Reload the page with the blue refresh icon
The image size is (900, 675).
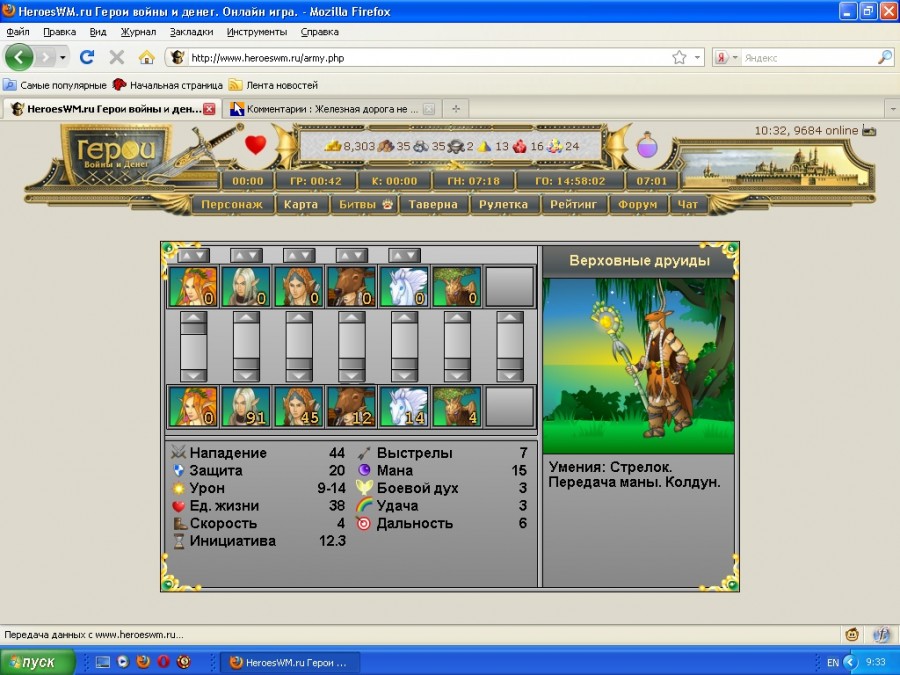coord(87,57)
